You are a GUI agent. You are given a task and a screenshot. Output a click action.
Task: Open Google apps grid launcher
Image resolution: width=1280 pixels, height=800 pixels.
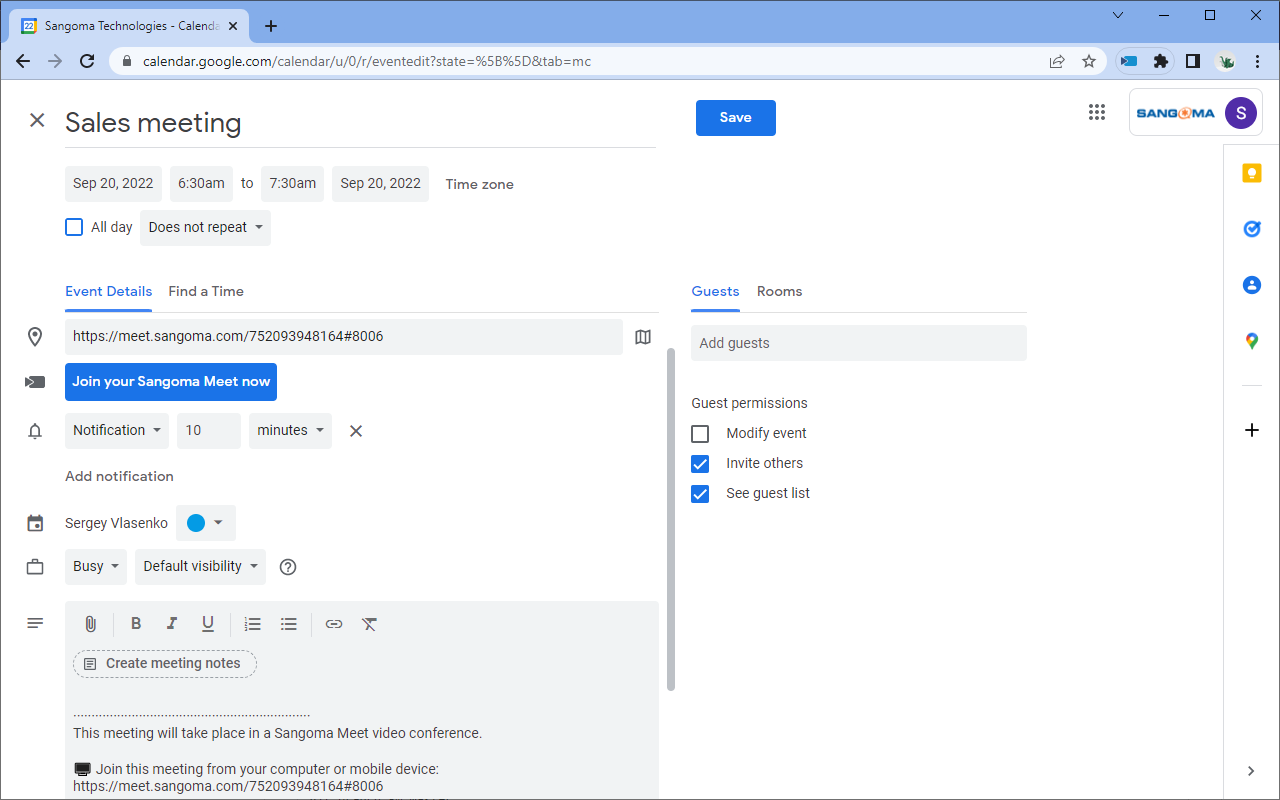pyautogui.click(x=1097, y=113)
